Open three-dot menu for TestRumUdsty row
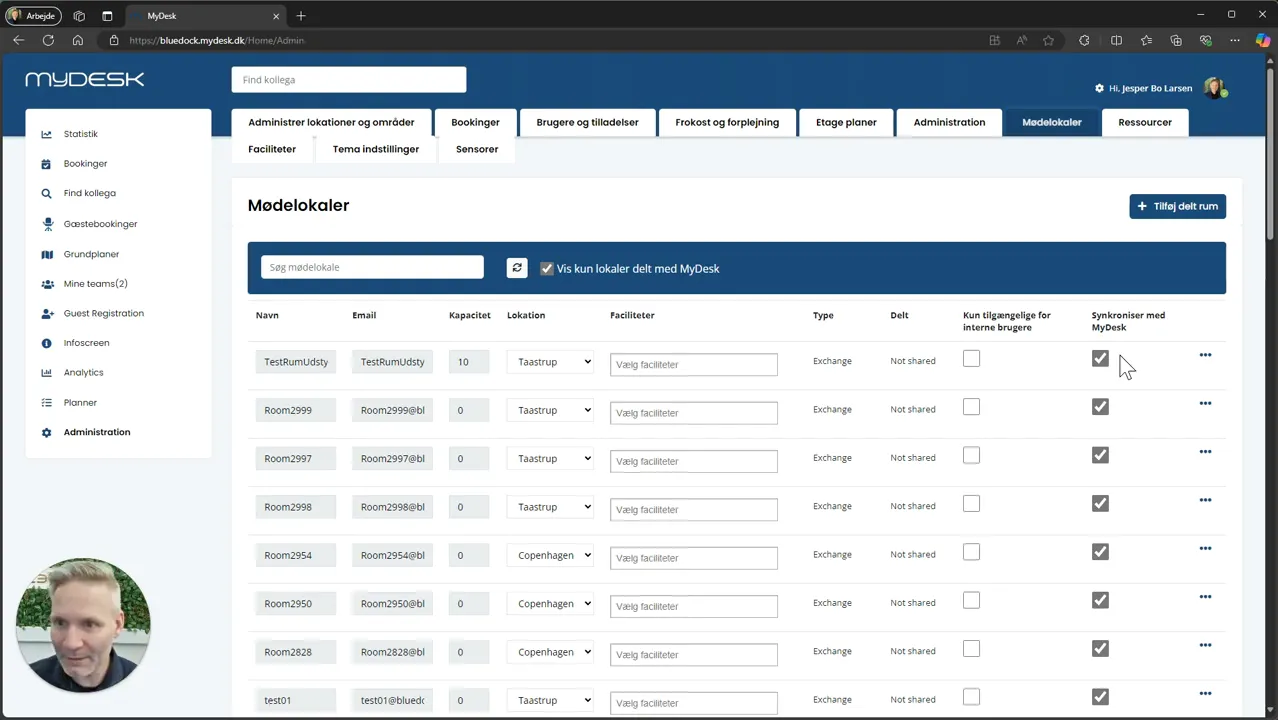 tap(1205, 355)
